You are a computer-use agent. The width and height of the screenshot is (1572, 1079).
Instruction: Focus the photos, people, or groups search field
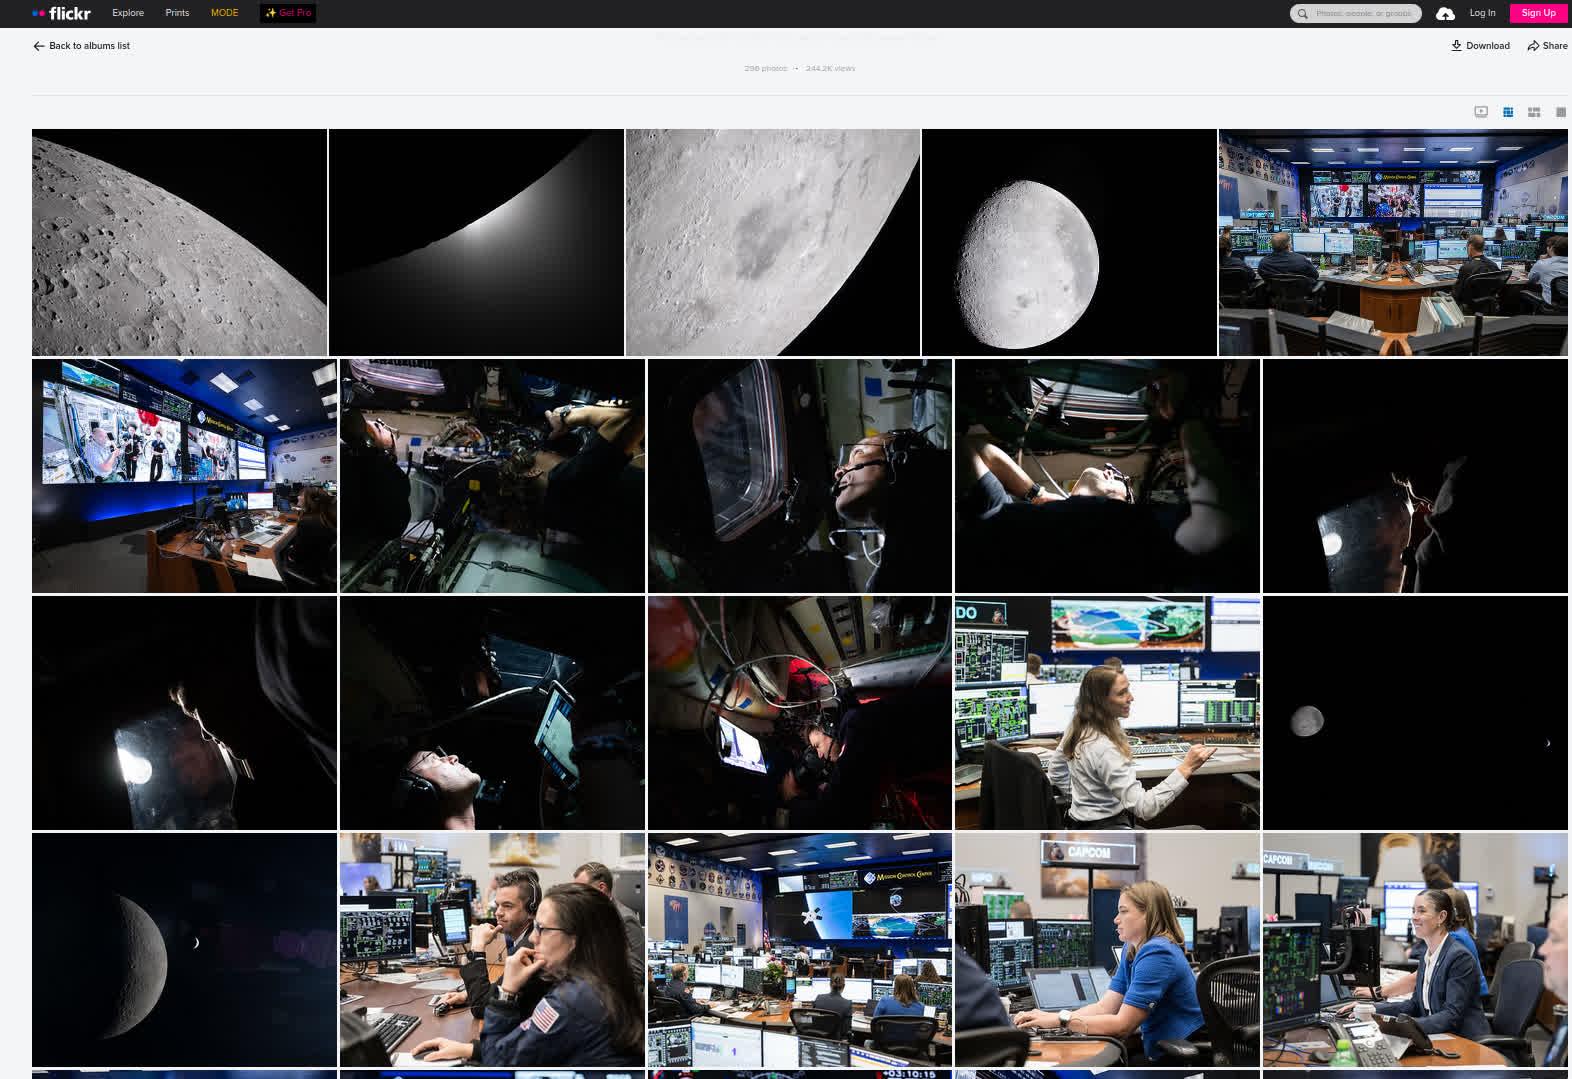coord(1364,14)
